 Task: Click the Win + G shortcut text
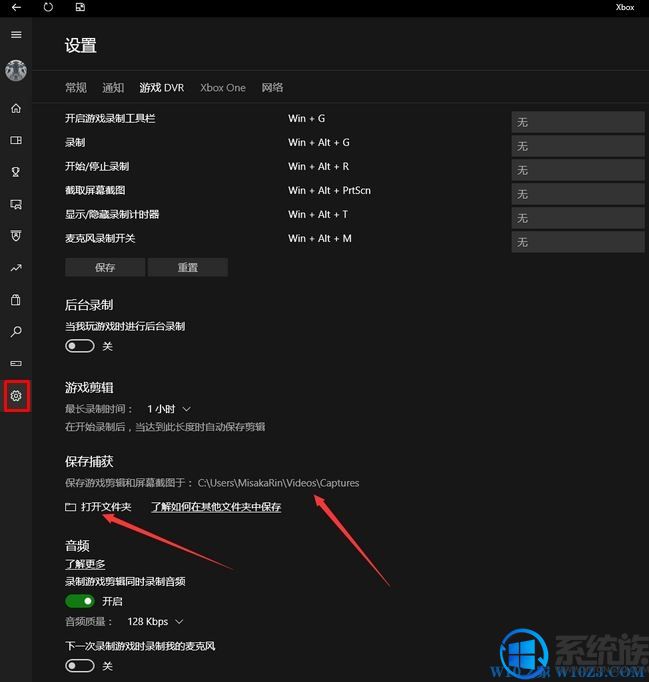click(307, 118)
